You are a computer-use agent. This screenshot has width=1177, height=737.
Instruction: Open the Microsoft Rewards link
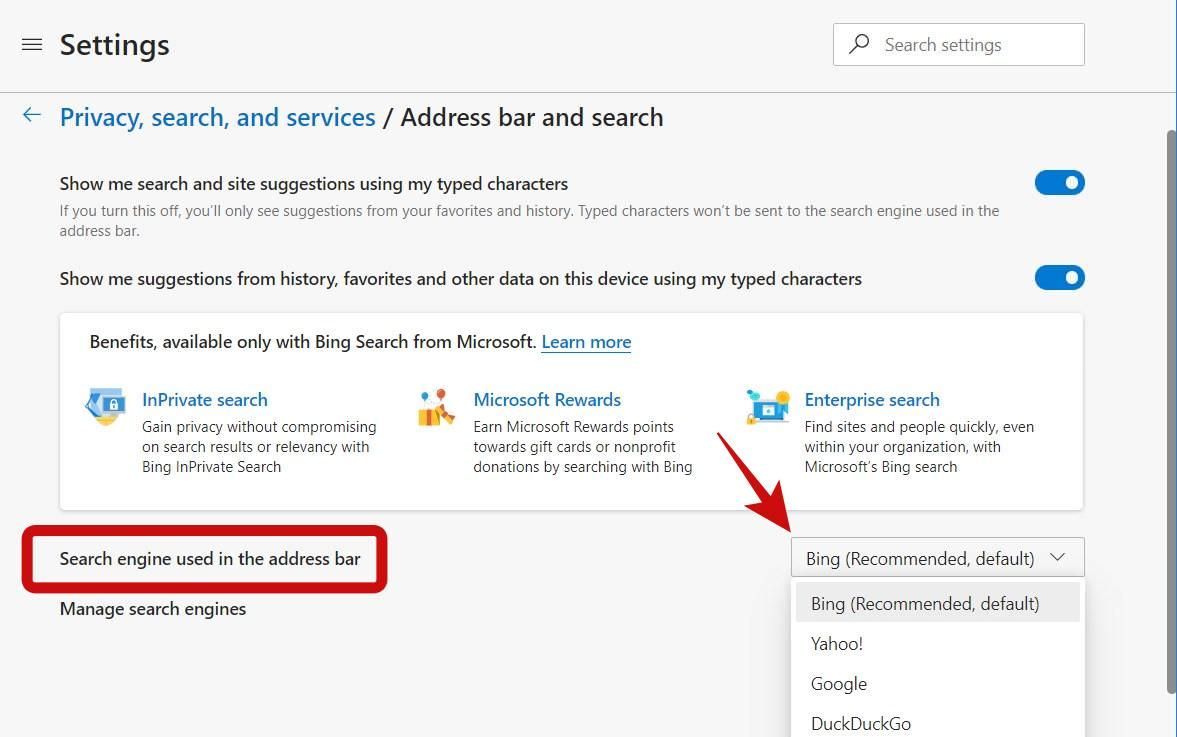[x=547, y=400]
